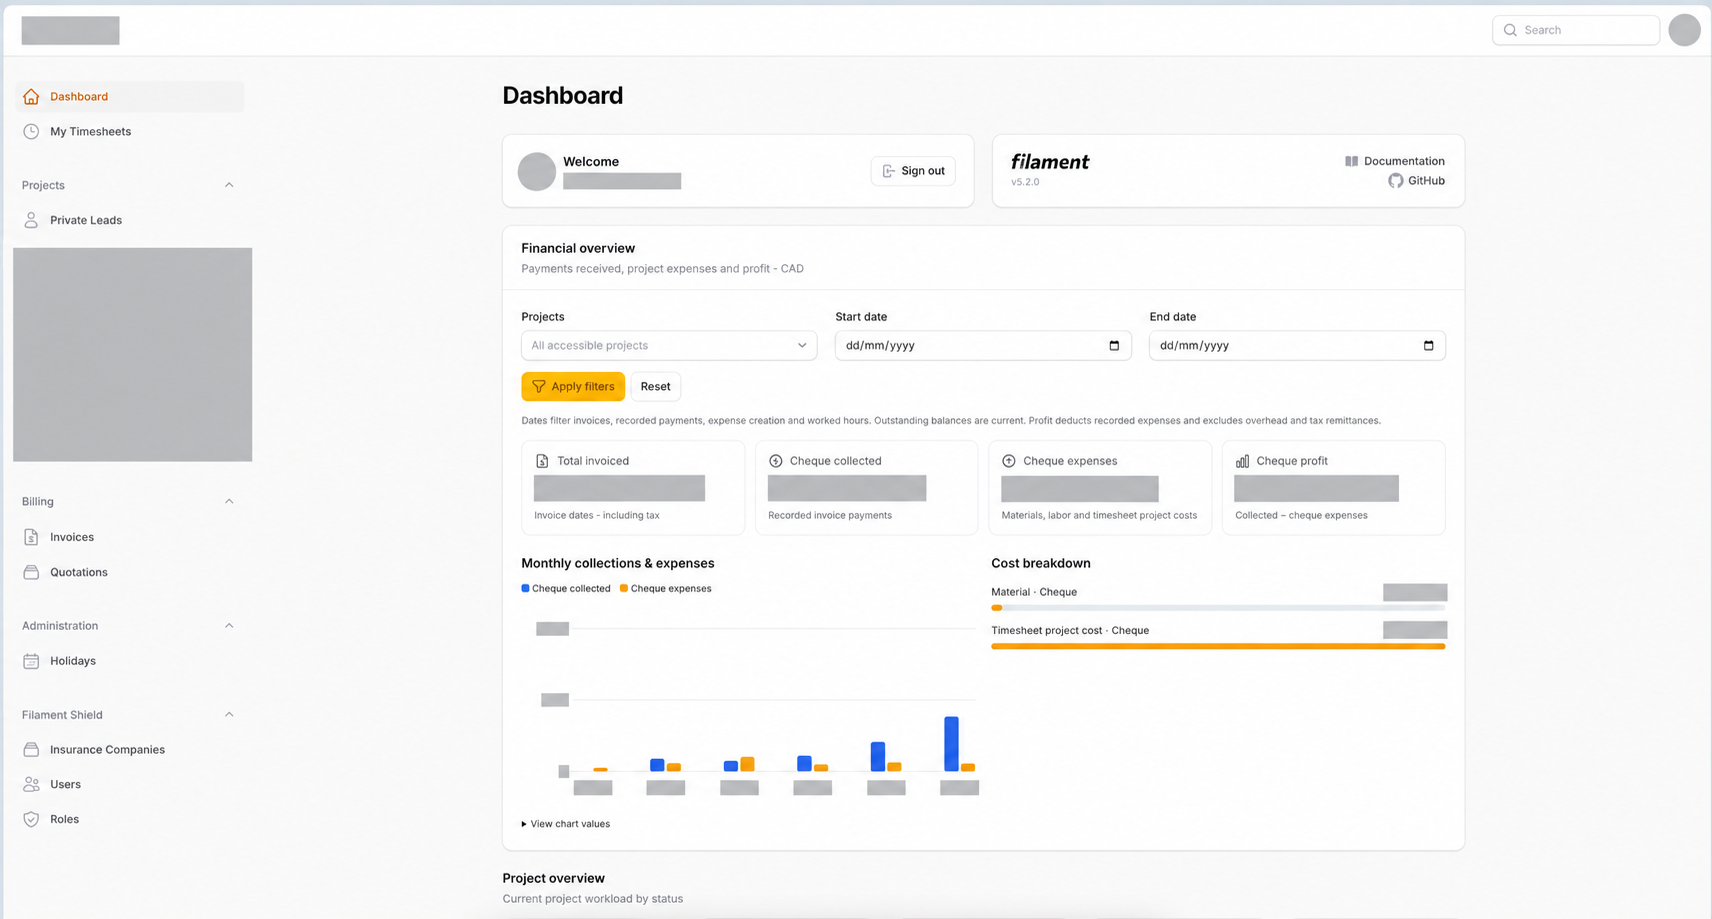Viewport: 1712px width, 919px height.
Task: Open End date calendar picker icon
Action: point(1428,346)
